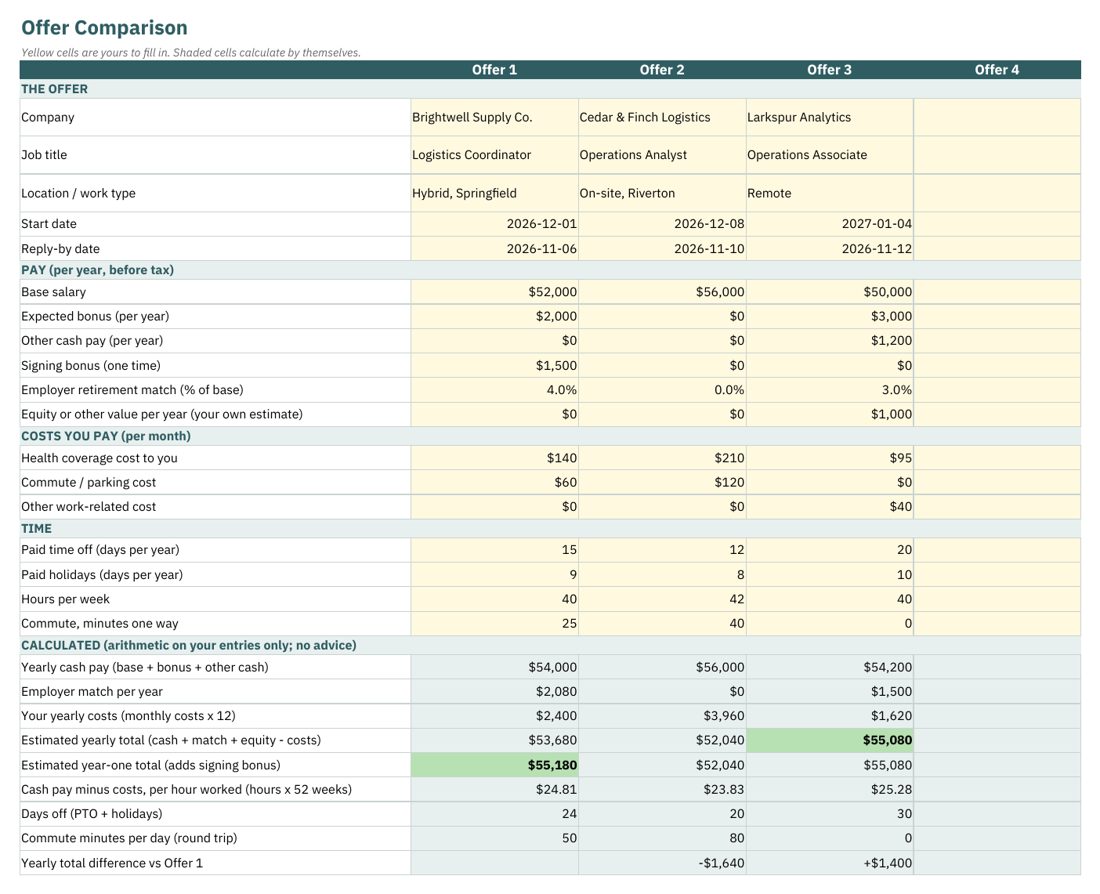Click start date 2026-12-08 cell
The width and height of the screenshot is (1100, 894).
pyautogui.click(x=662, y=224)
